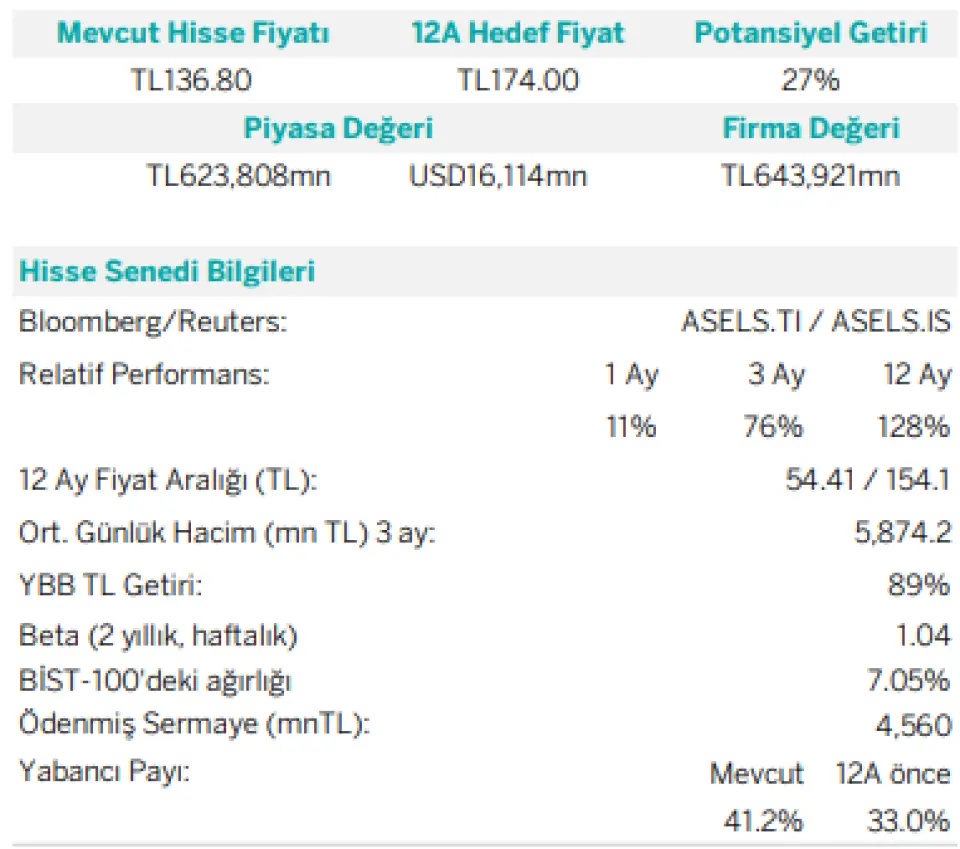Click the Firma Değeri header
This screenshot has height=849, width=960.
811,129
